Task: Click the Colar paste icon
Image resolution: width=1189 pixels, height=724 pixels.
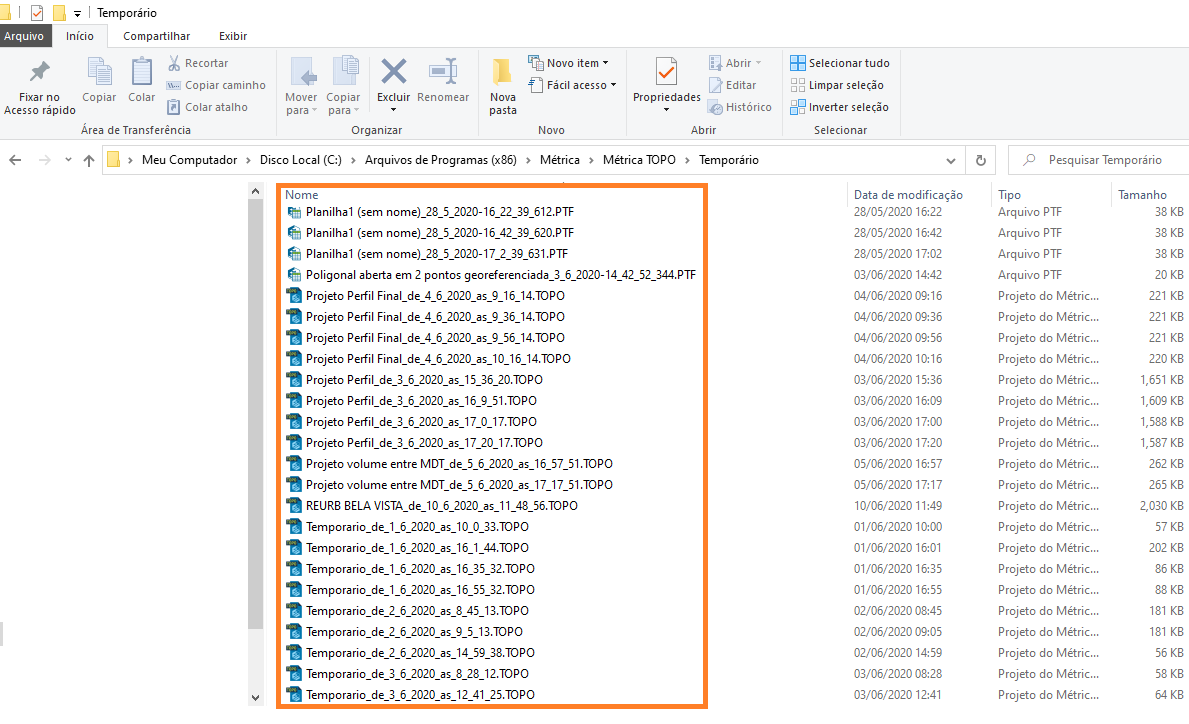Action: point(142,73)
